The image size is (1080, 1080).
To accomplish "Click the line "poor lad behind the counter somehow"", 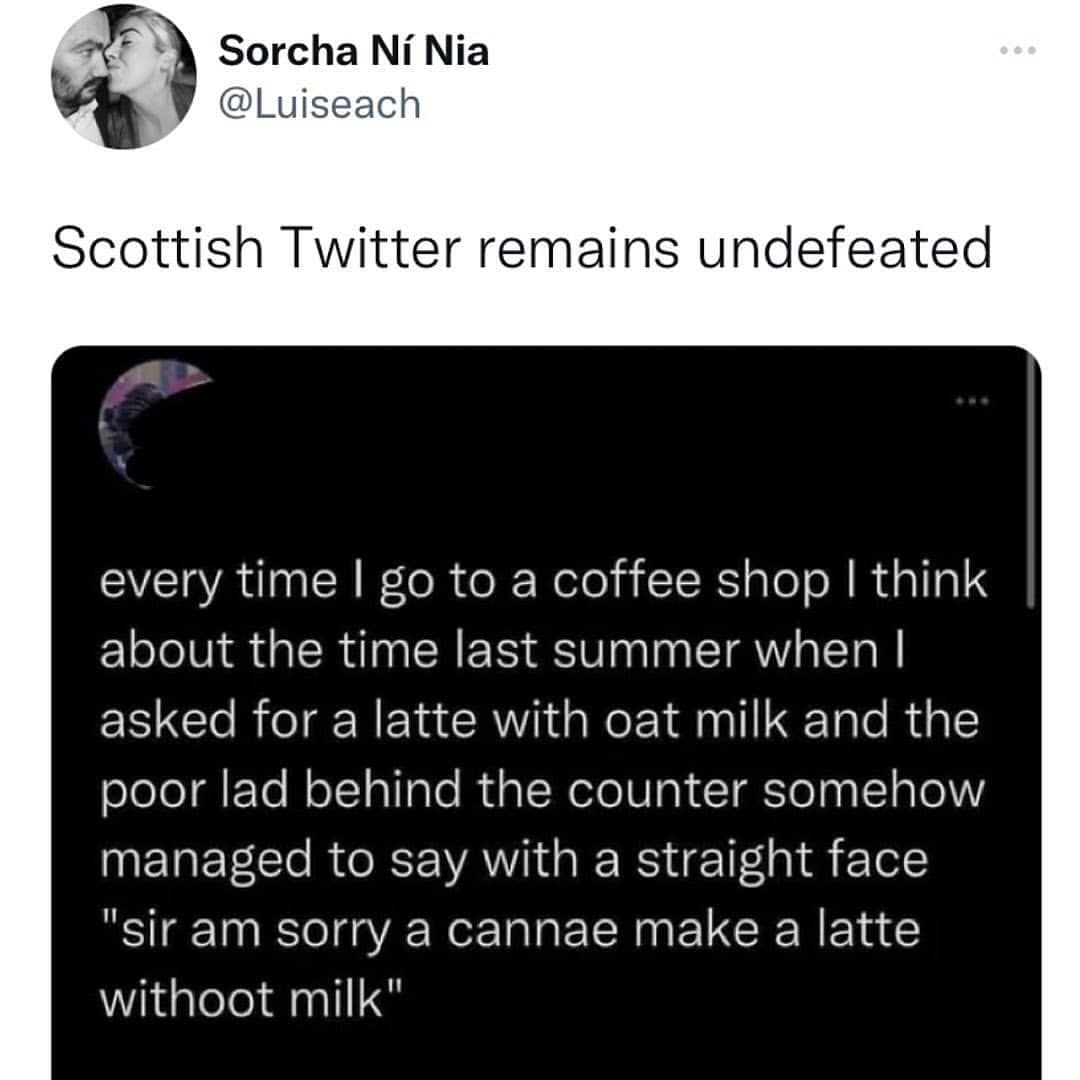I will tap(542, 790).
